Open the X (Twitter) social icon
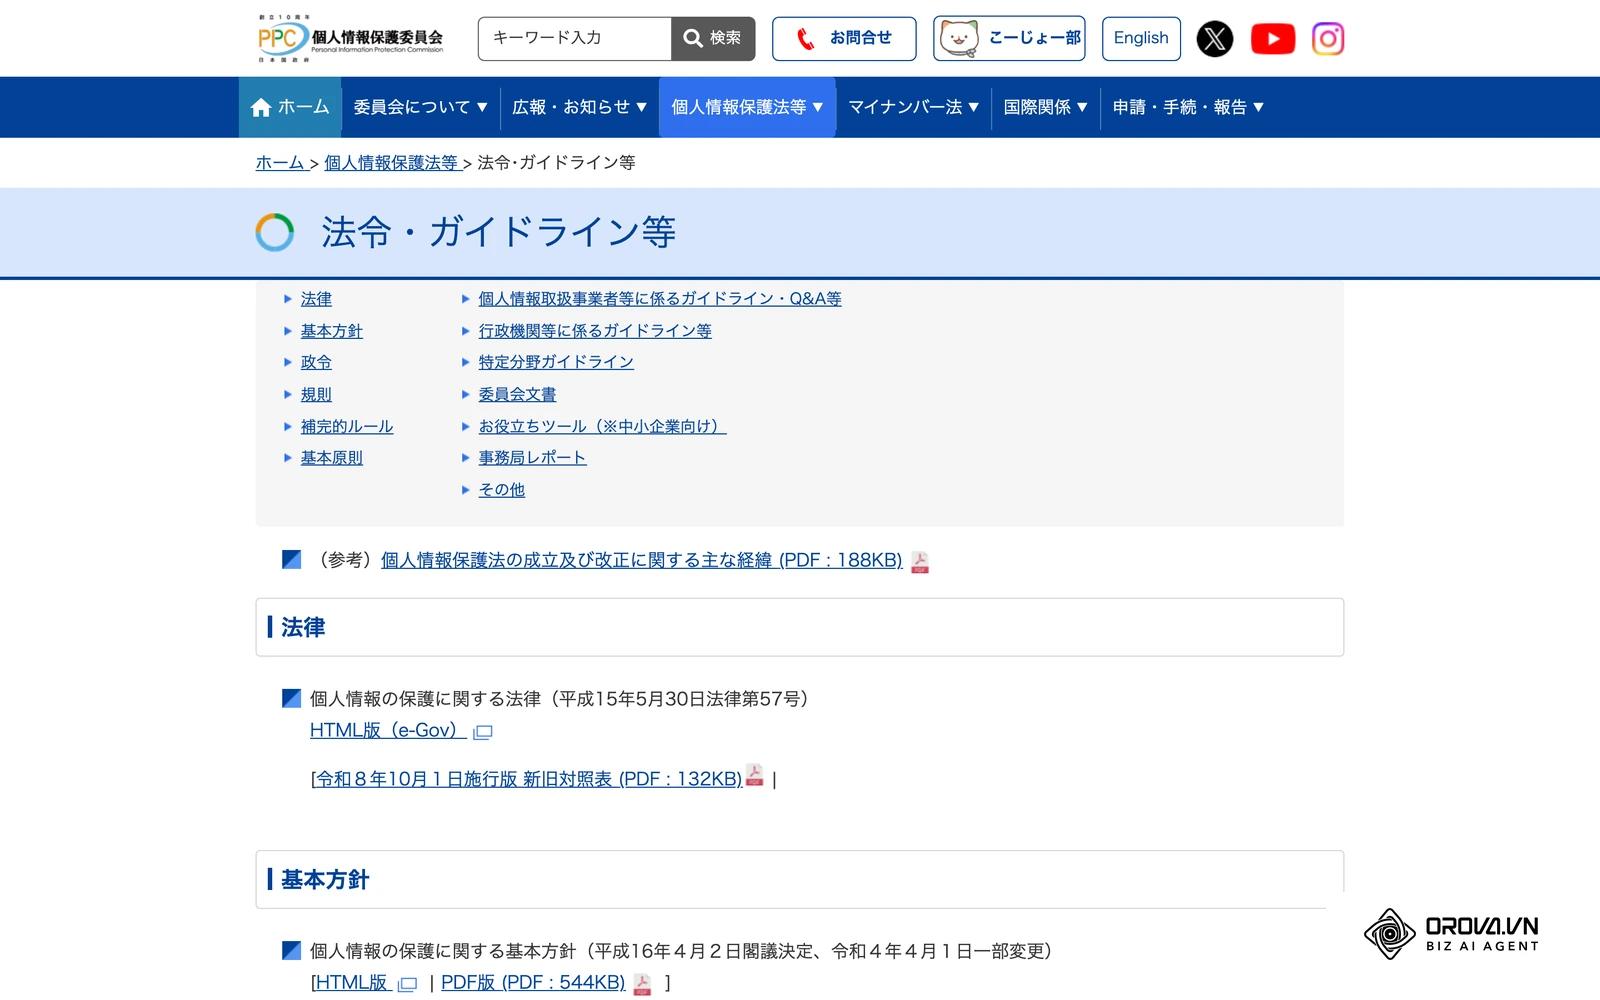This screenshot has width=1600, height=1000. [1214, 39]
